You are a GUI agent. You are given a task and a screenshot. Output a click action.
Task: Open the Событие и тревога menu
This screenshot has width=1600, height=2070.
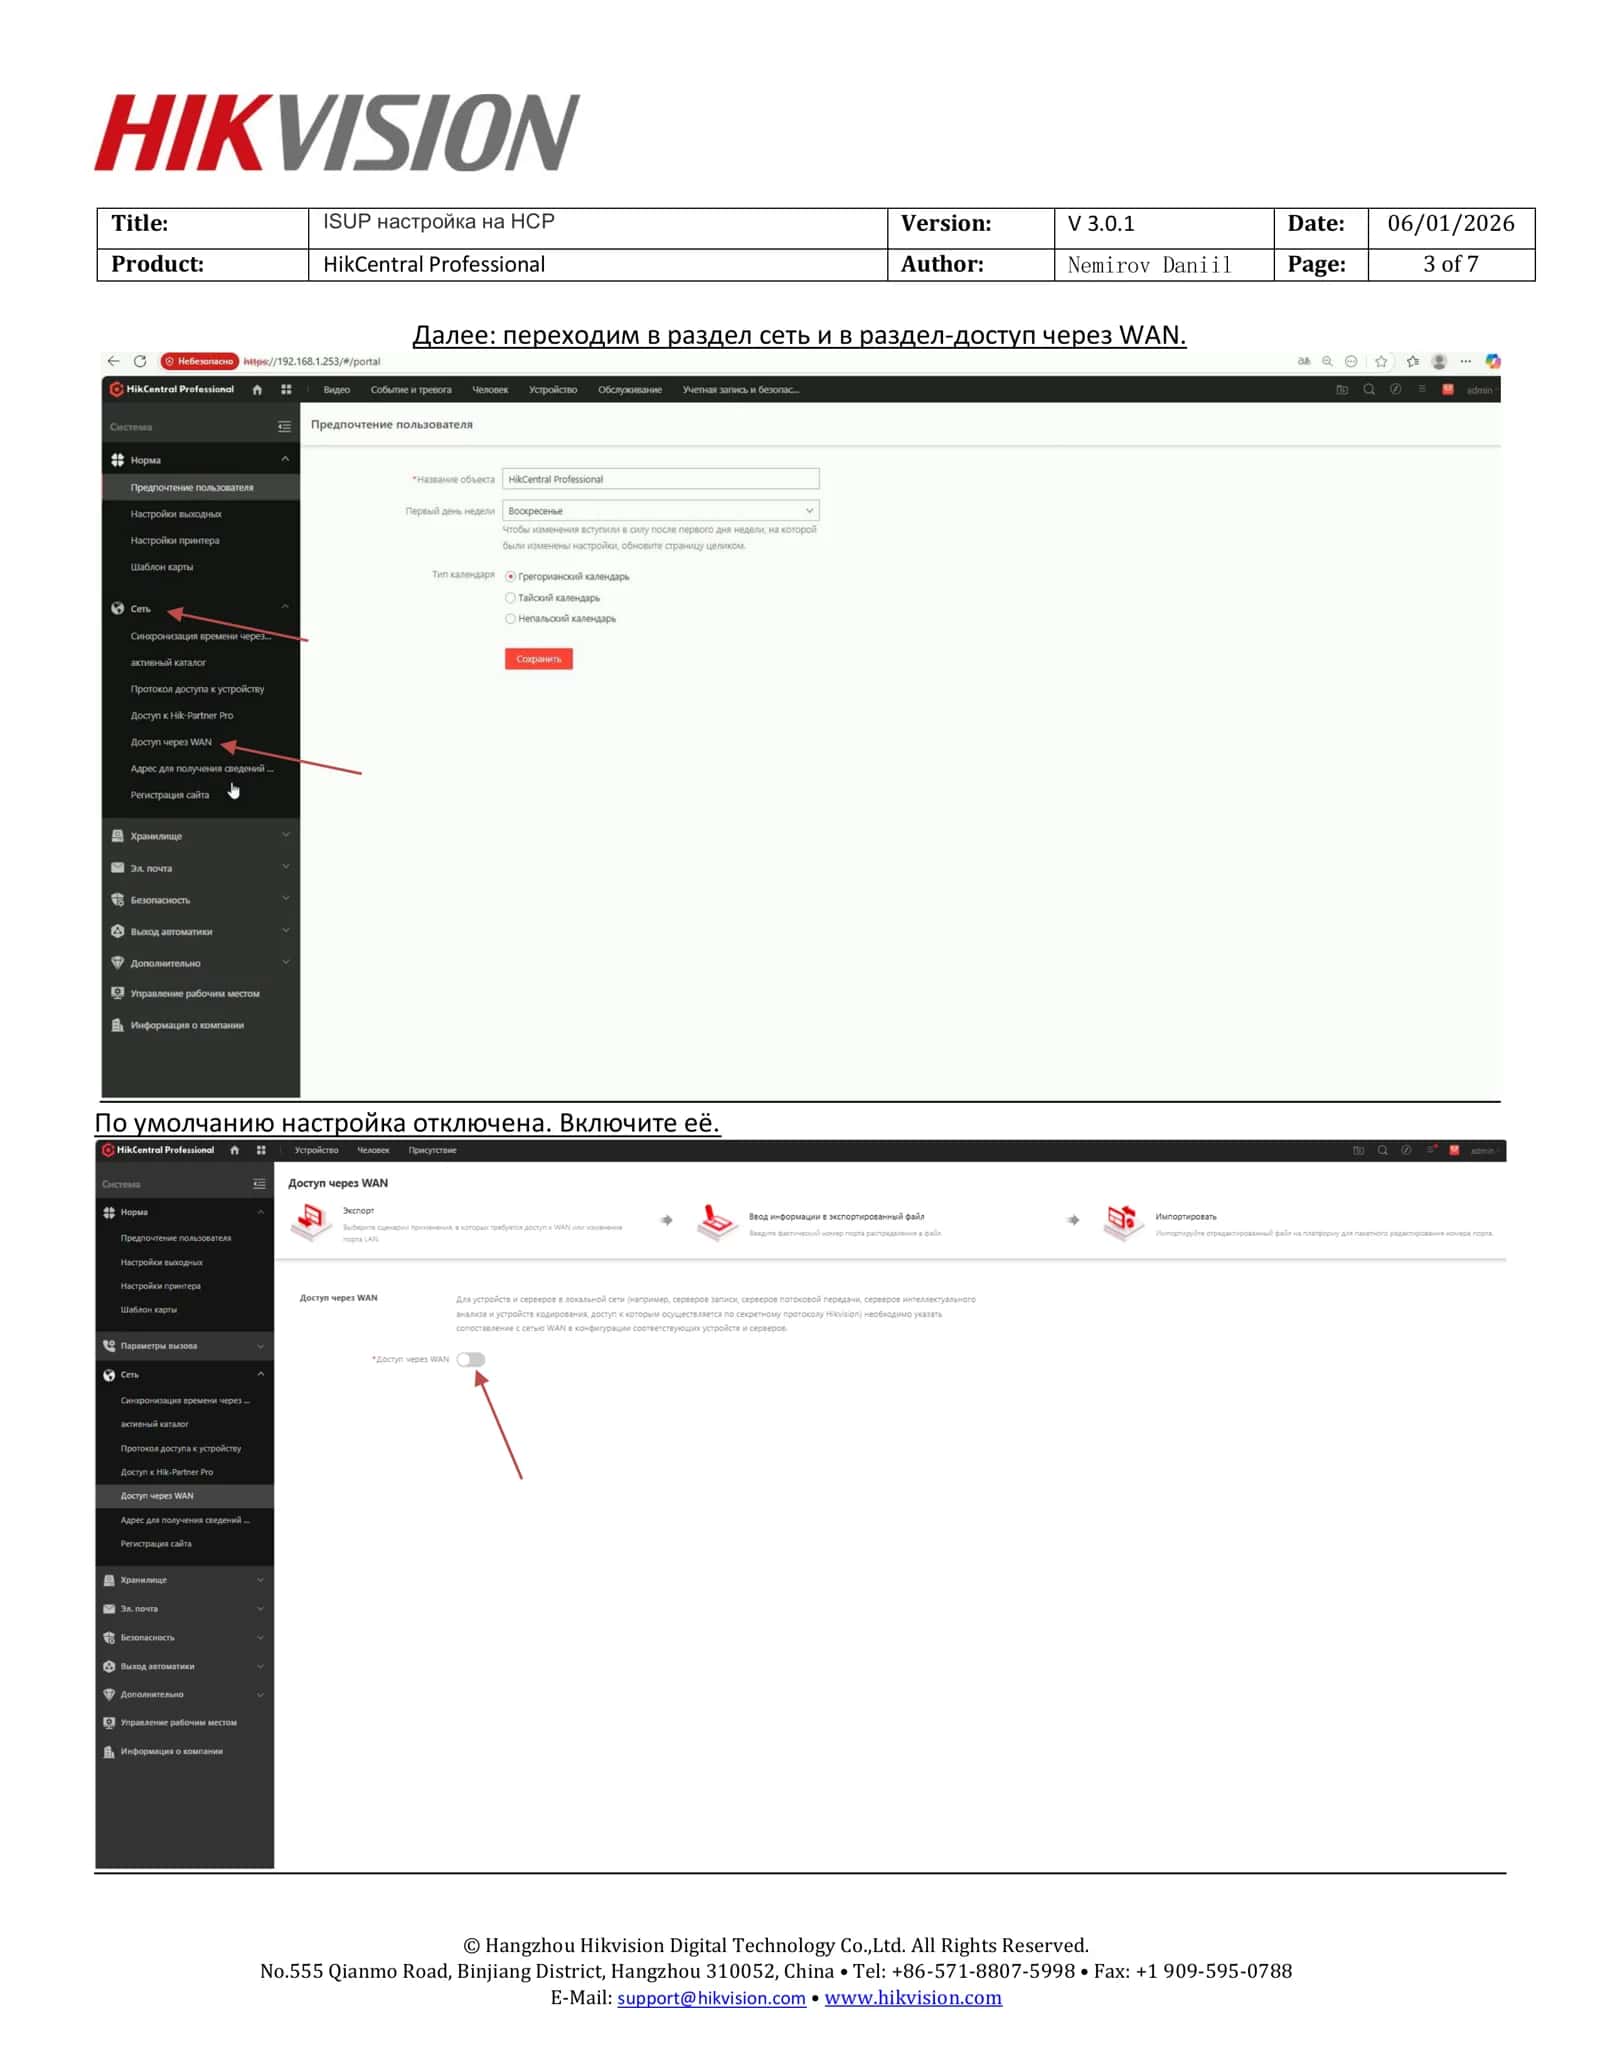click(411, 390)
